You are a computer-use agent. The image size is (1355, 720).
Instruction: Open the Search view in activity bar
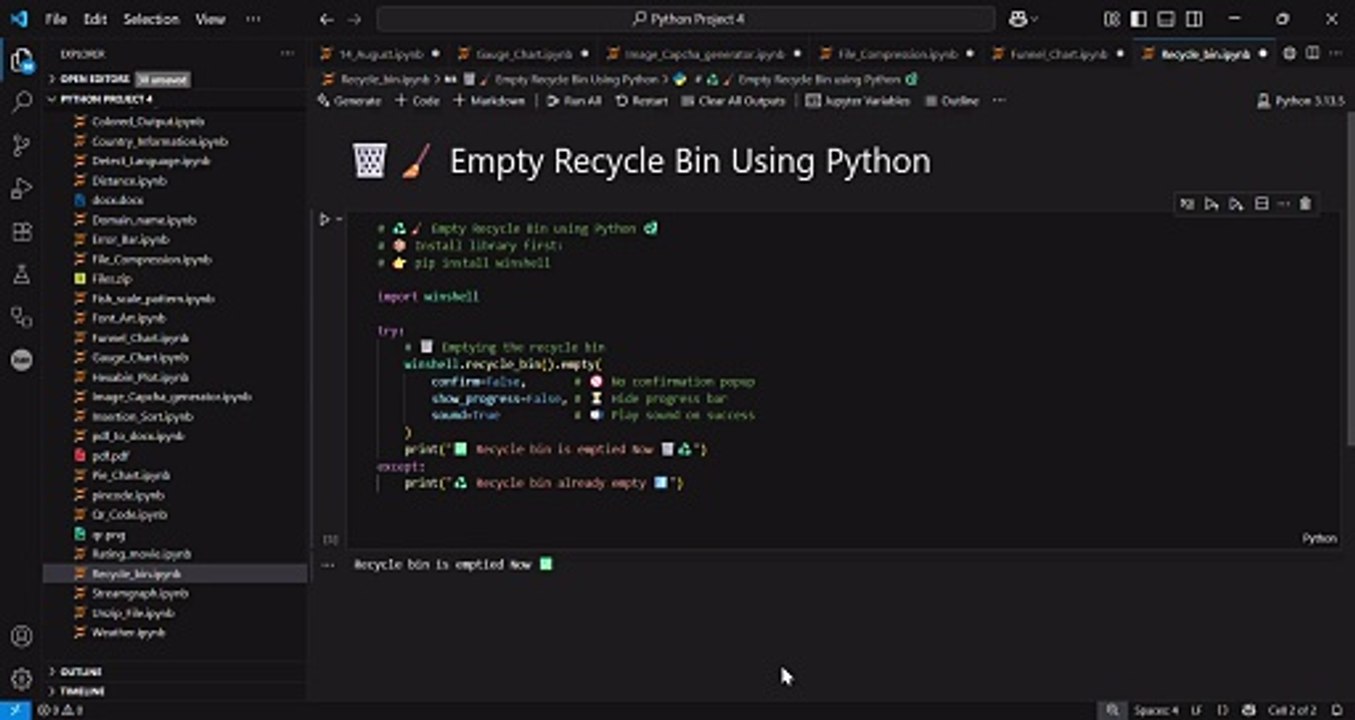21,102
